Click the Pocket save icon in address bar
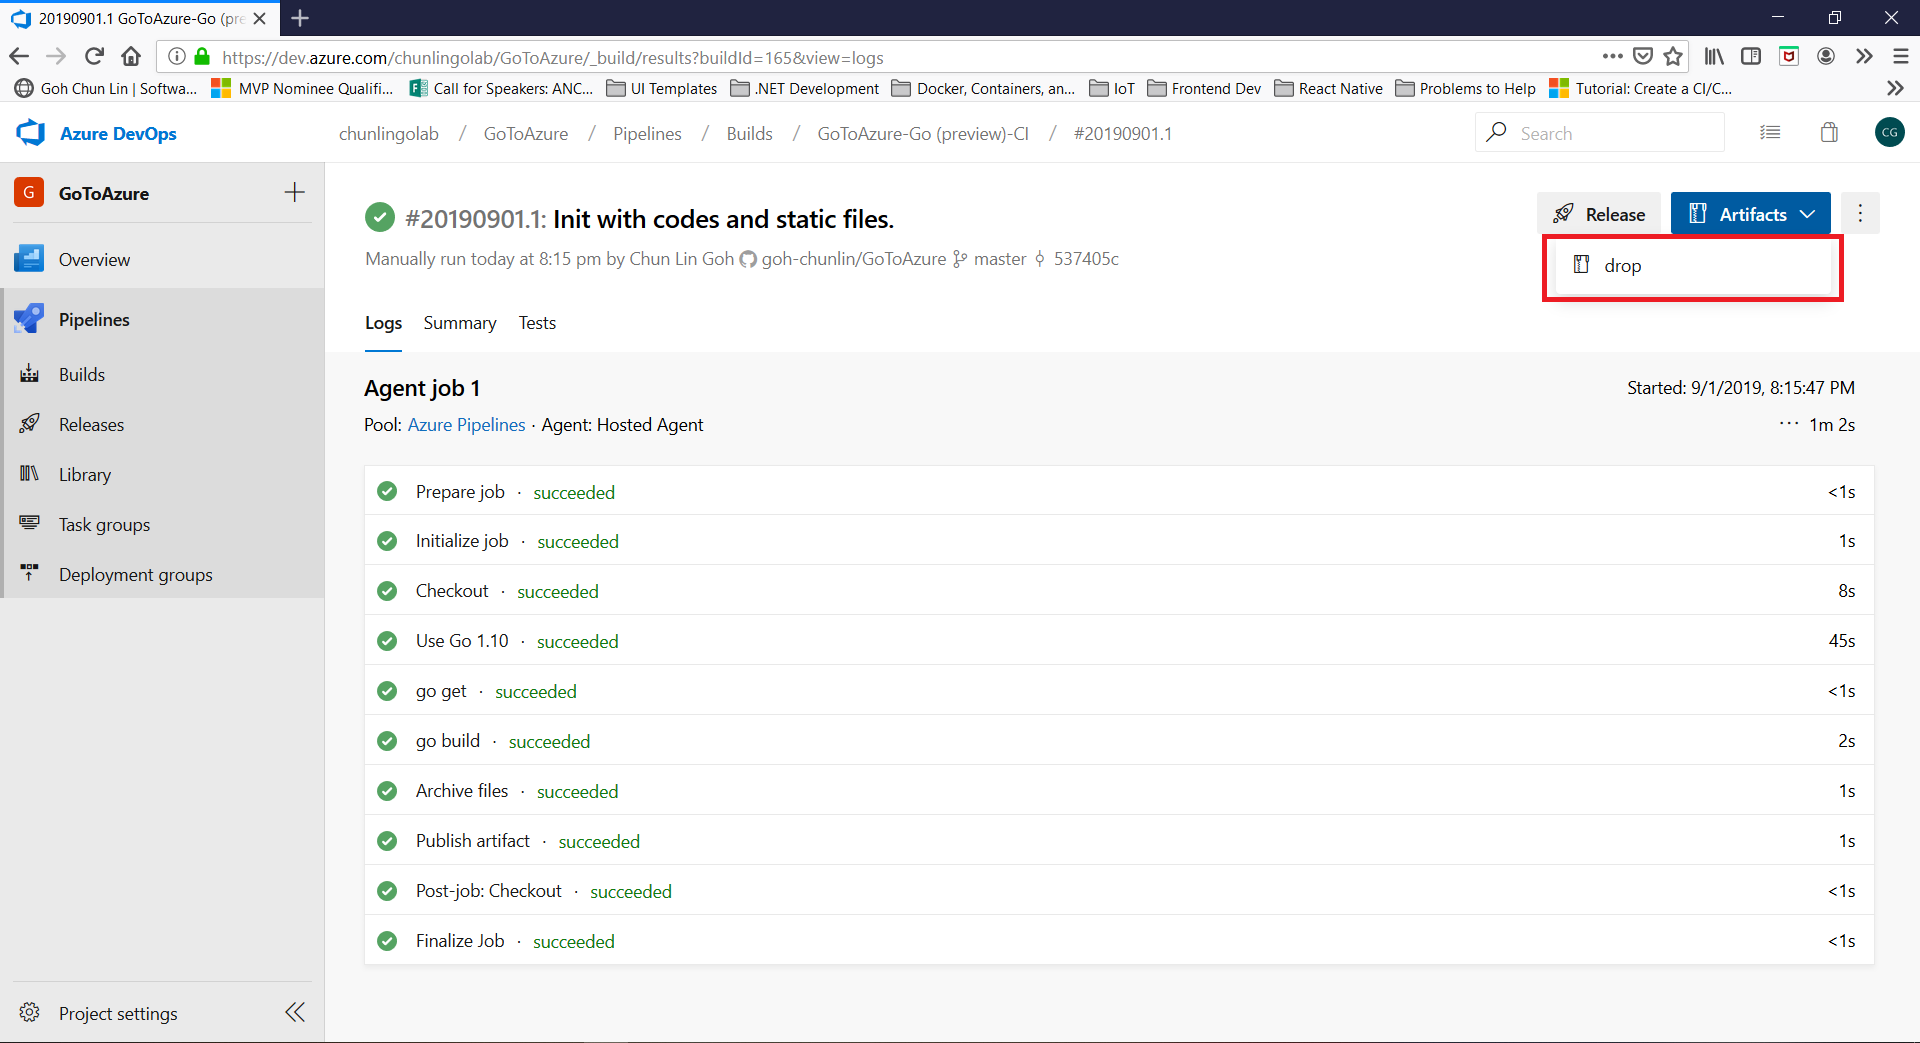This screenshot has height=1043, width=1920. (x=1642, y=56)
